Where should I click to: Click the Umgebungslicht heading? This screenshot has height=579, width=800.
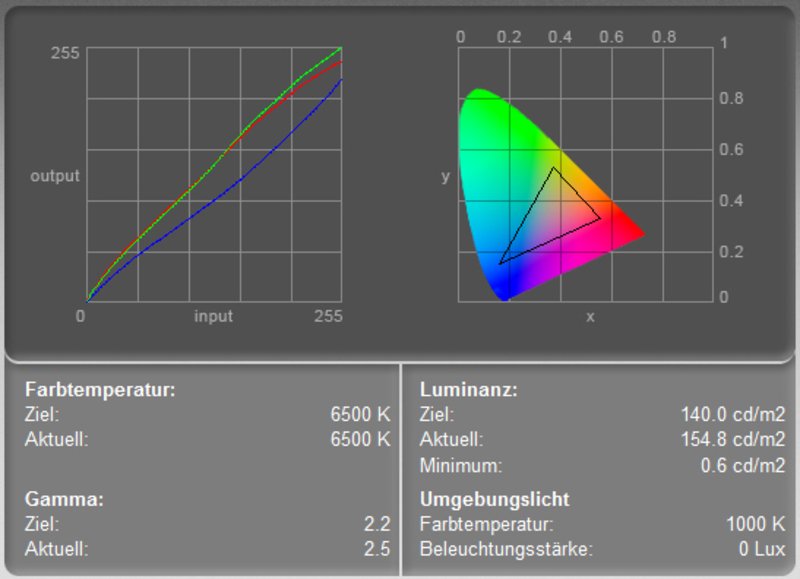[494, 499]
